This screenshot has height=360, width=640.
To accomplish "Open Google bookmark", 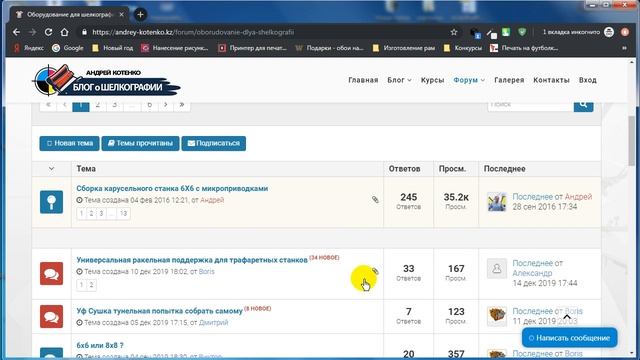I will pos(68,48).
